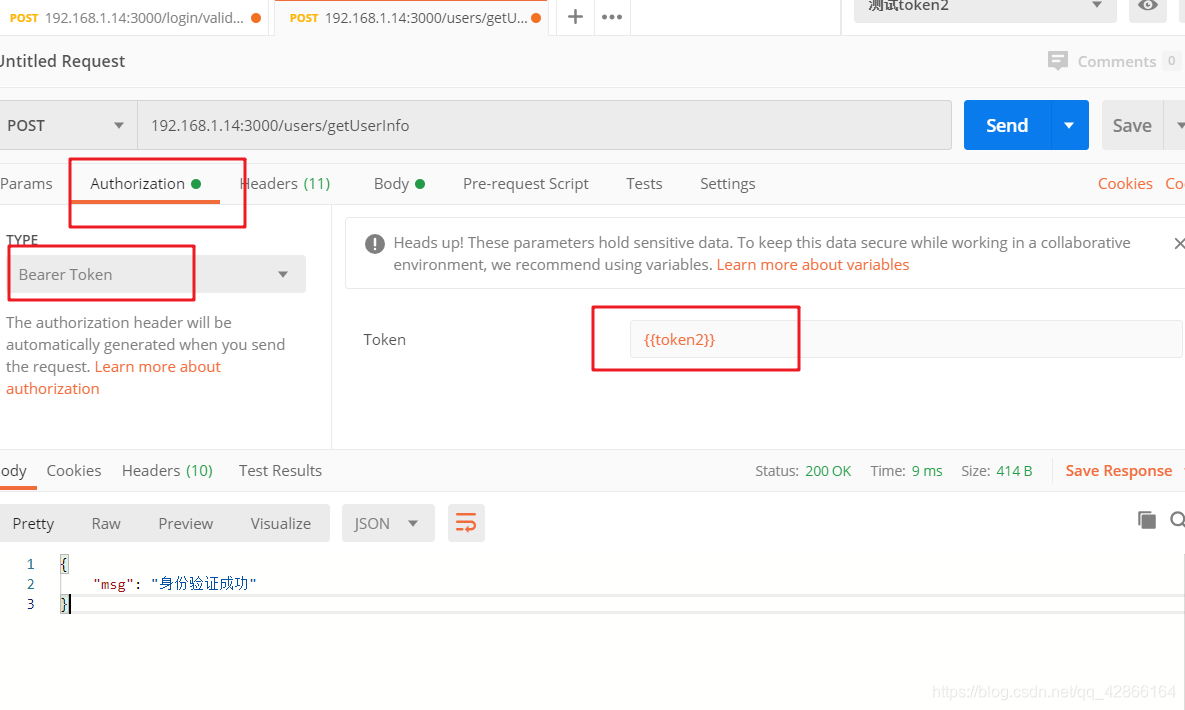Click the Heads up info icon
1185x710 pixels.
tap(375, 243)
